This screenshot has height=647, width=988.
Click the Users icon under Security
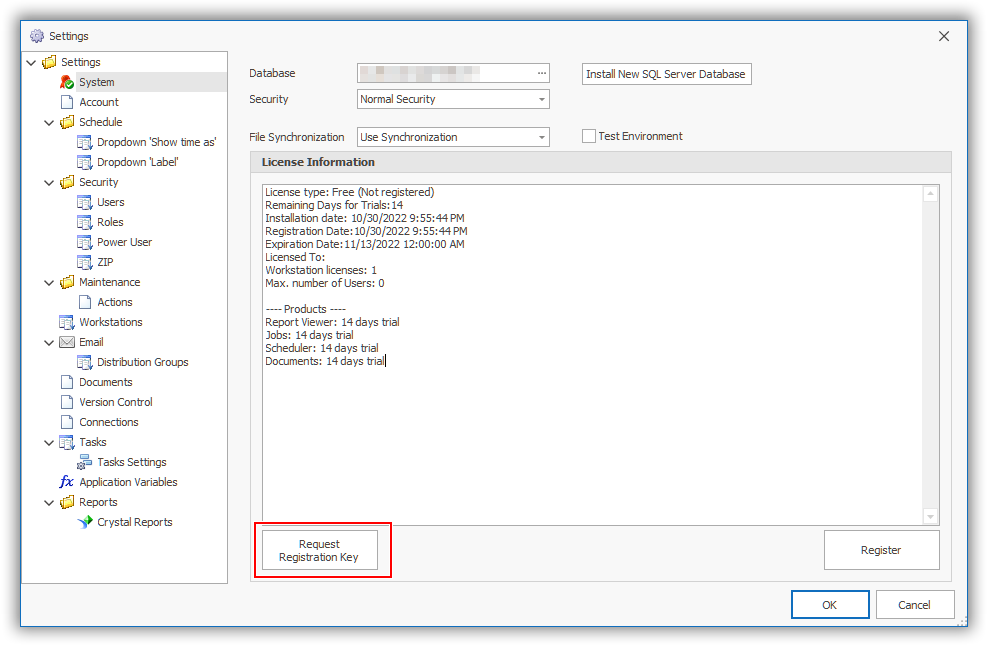(85, 202)
